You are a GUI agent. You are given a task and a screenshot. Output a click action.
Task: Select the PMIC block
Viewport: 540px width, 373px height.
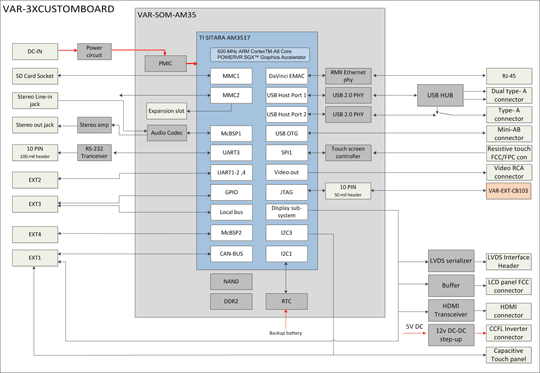tap(166, 64)
